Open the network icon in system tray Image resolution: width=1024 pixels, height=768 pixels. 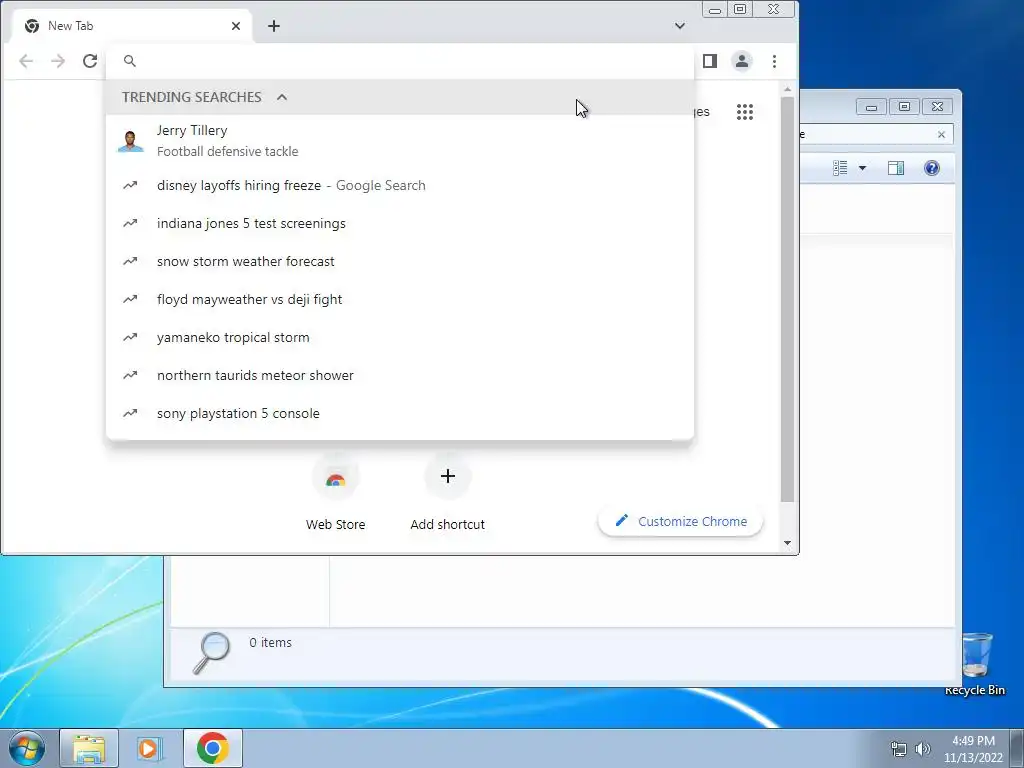[899, 749]
